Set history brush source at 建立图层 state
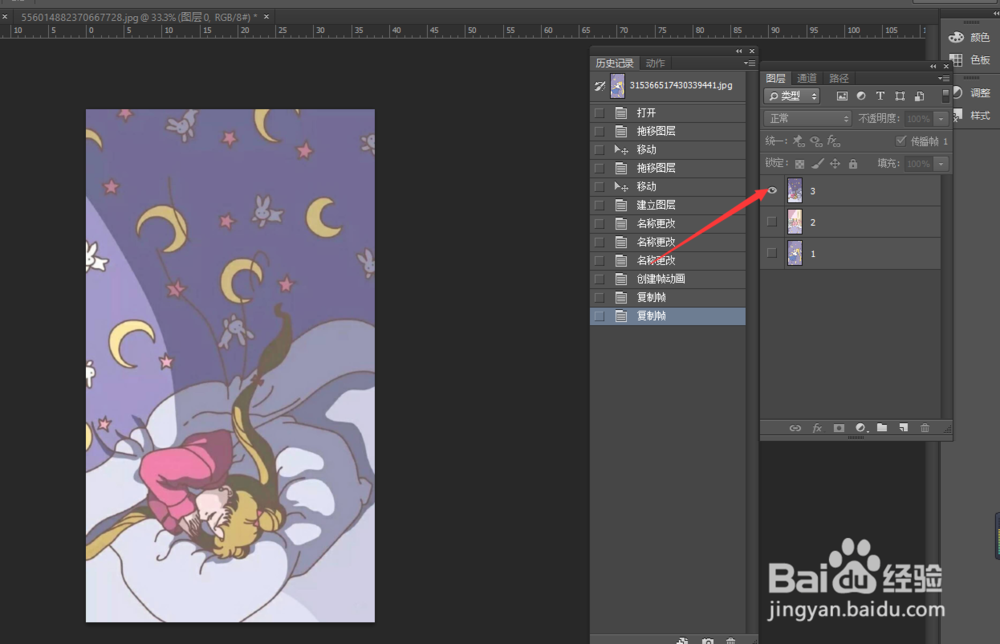 [x=599, y=205]
